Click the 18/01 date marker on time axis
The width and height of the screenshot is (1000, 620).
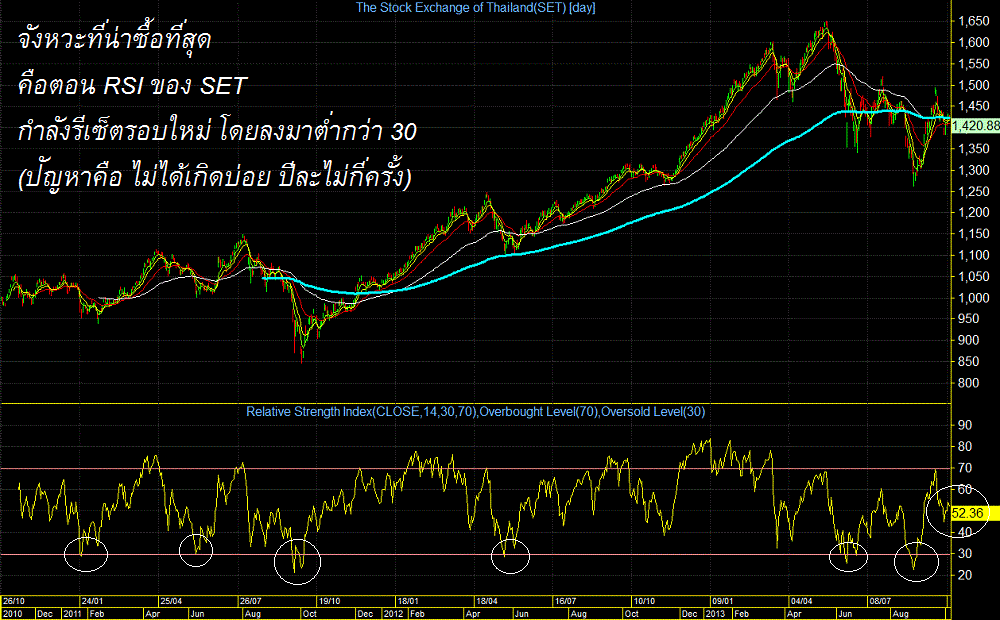point(408,602)
